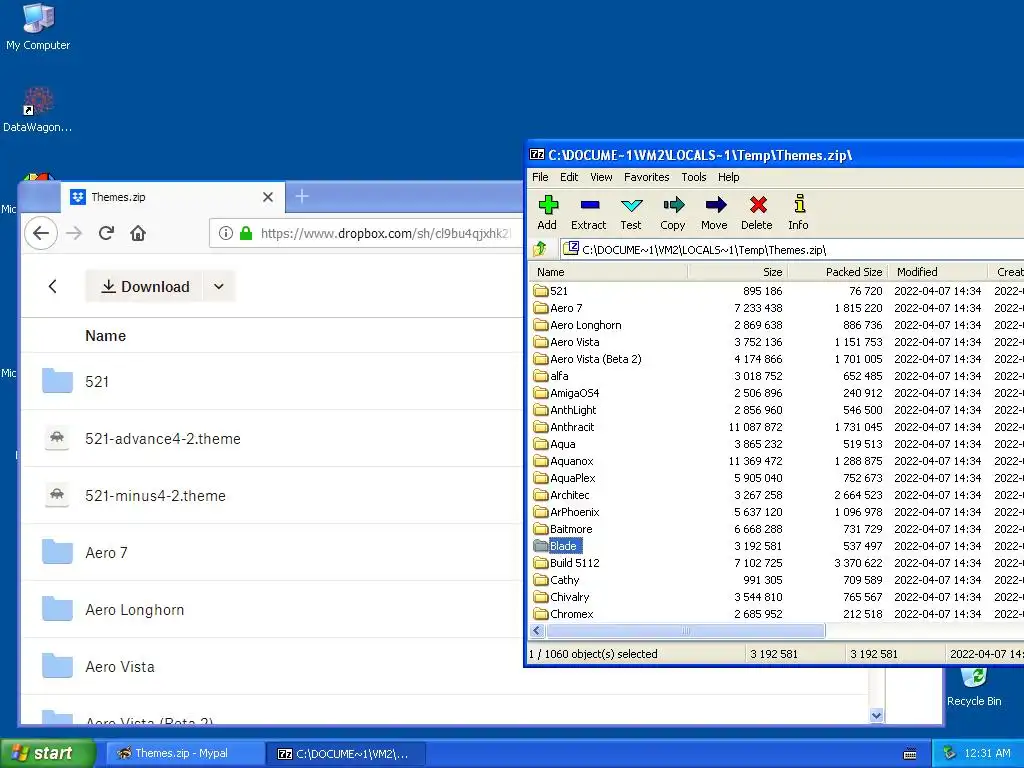Click the browser URL address bar
This screenshot has width=1024, height=768.
tap(366, 233)
